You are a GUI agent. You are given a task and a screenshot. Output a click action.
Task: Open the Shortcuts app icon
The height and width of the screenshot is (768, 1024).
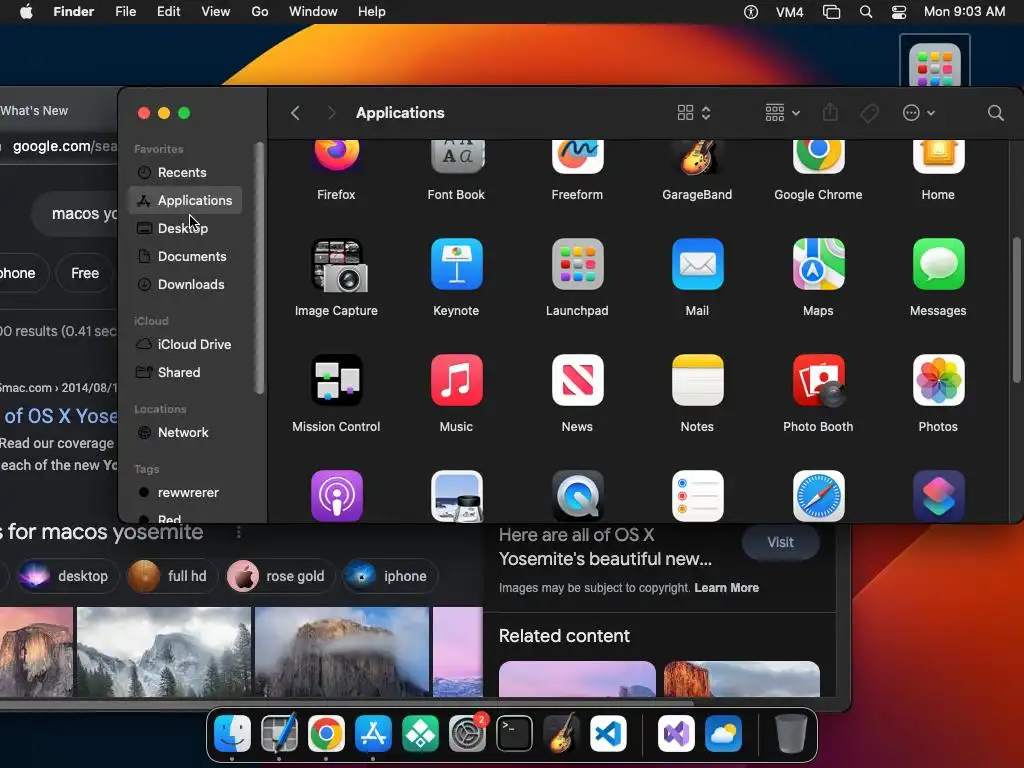[938, 496]
